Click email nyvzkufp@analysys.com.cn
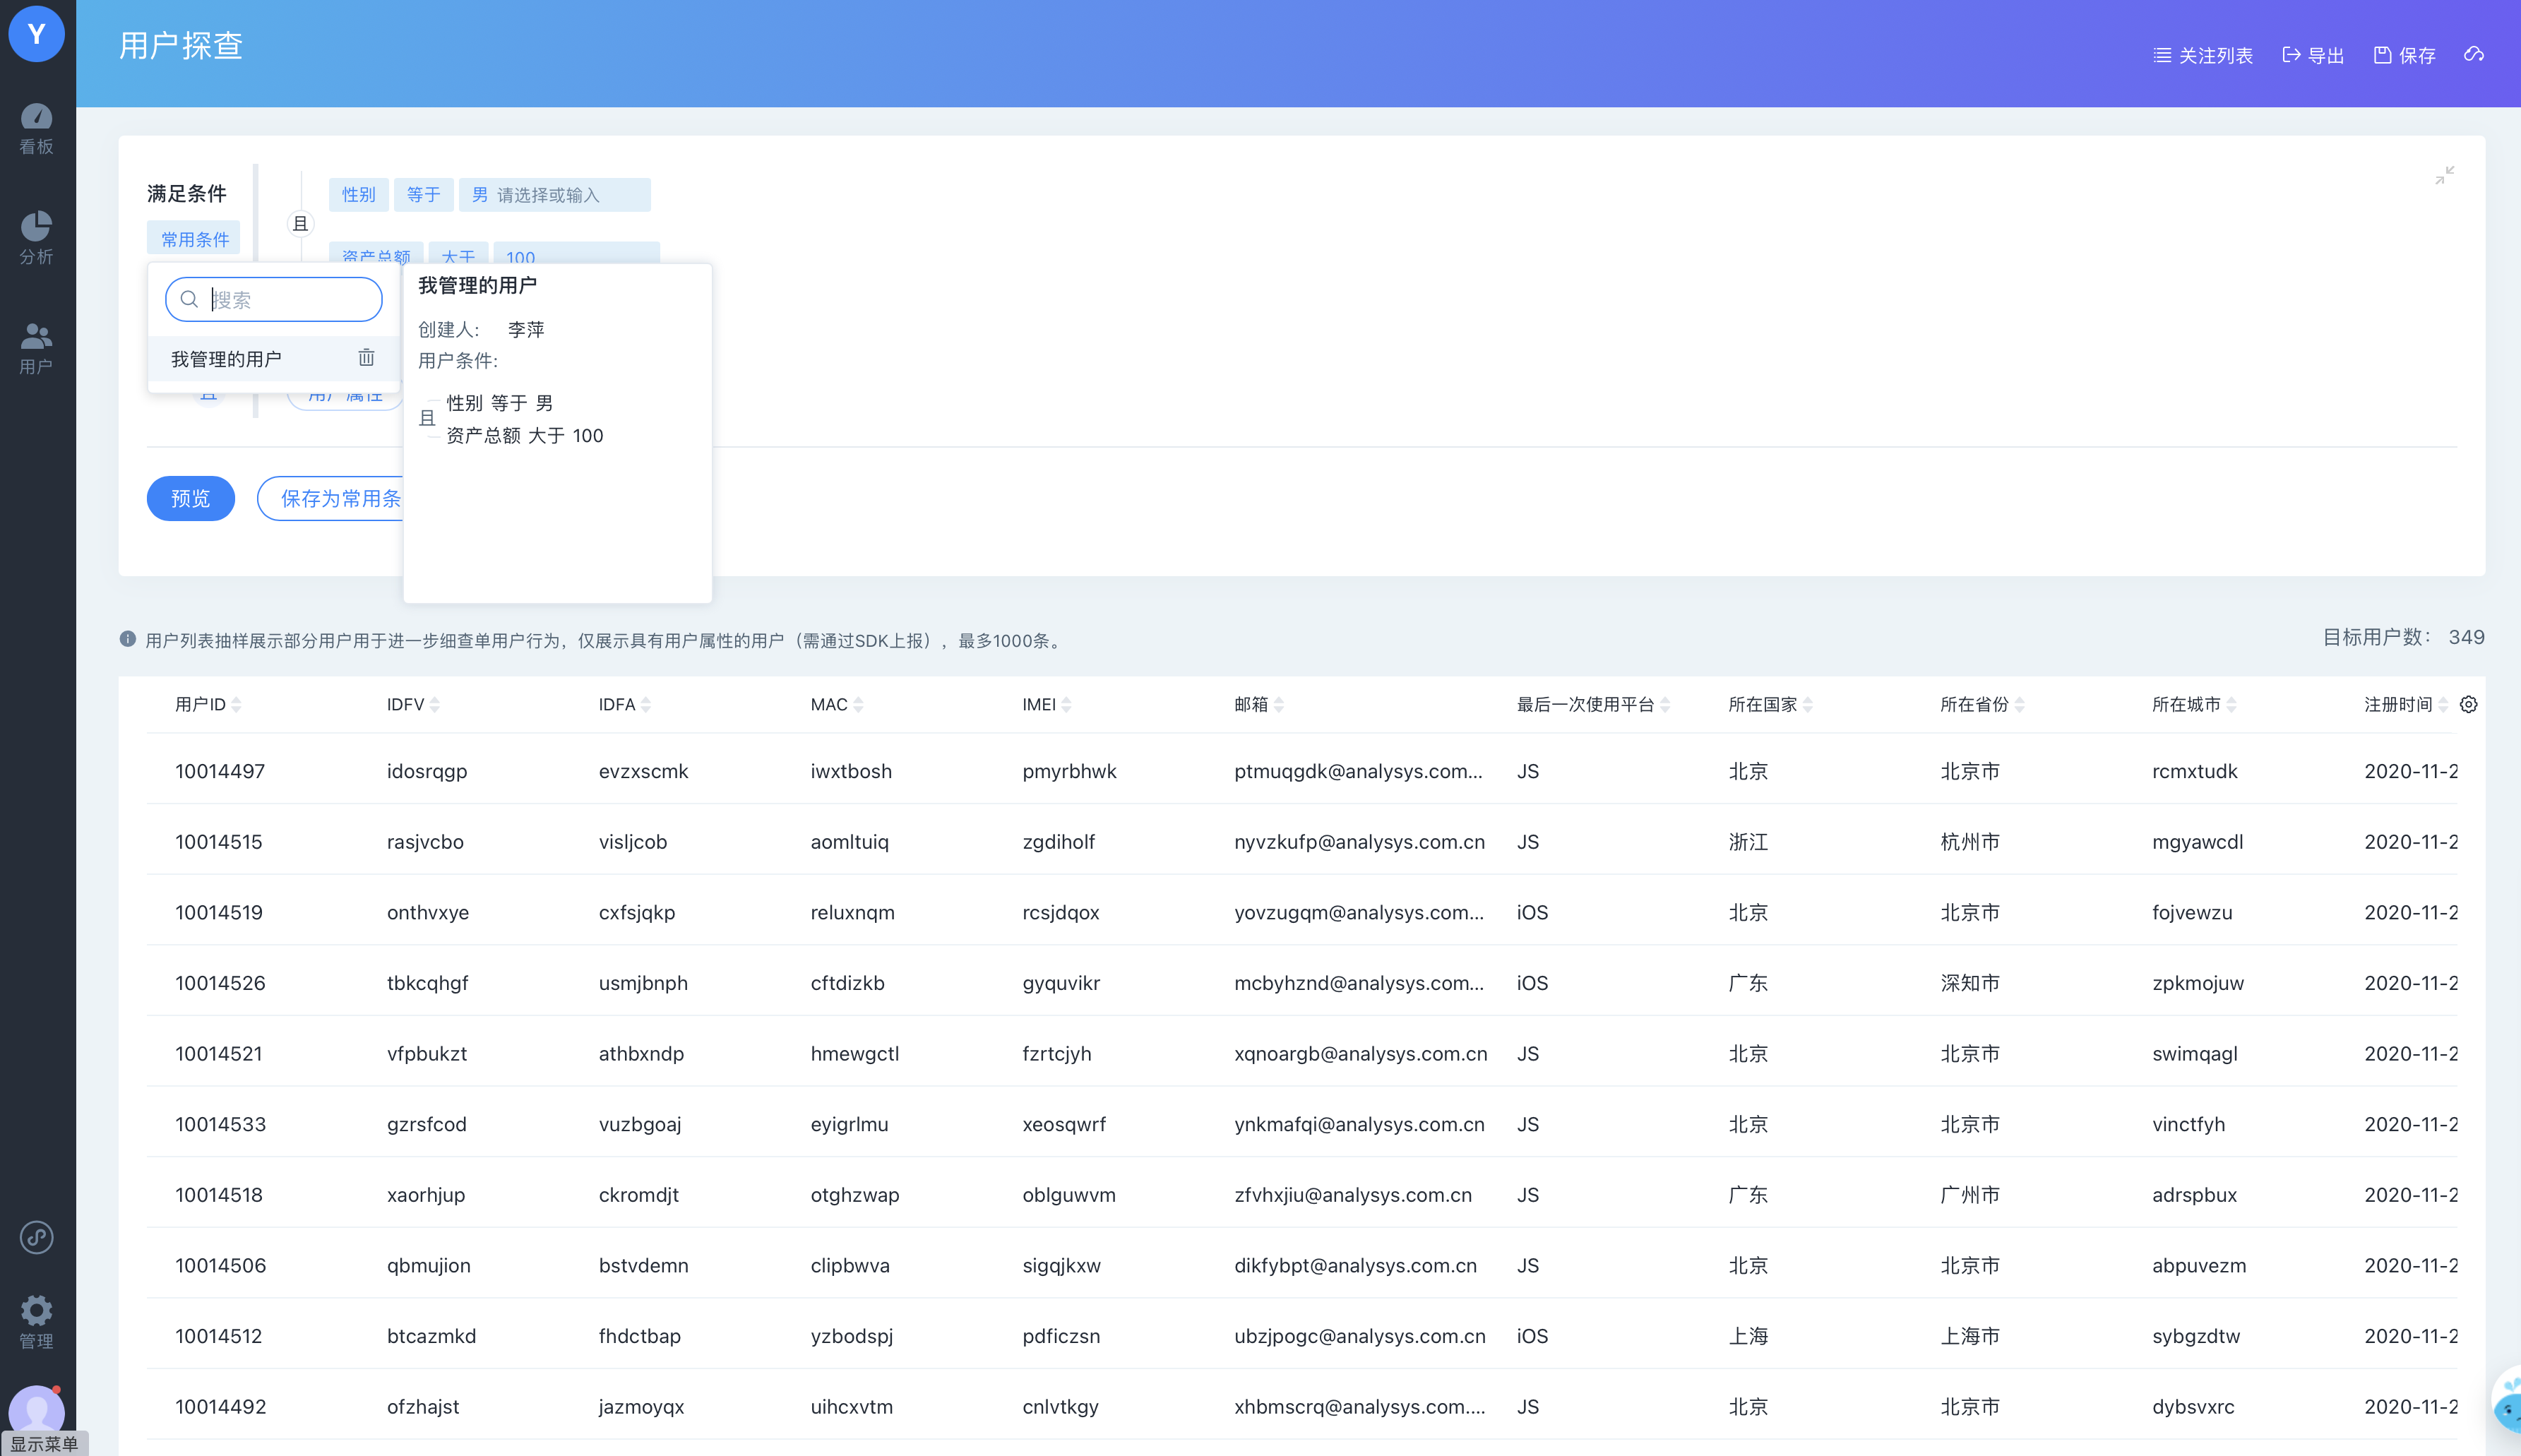The width and height of the screenshot is (2521, 1456). pyautogui.click(x=1359, y=842)
